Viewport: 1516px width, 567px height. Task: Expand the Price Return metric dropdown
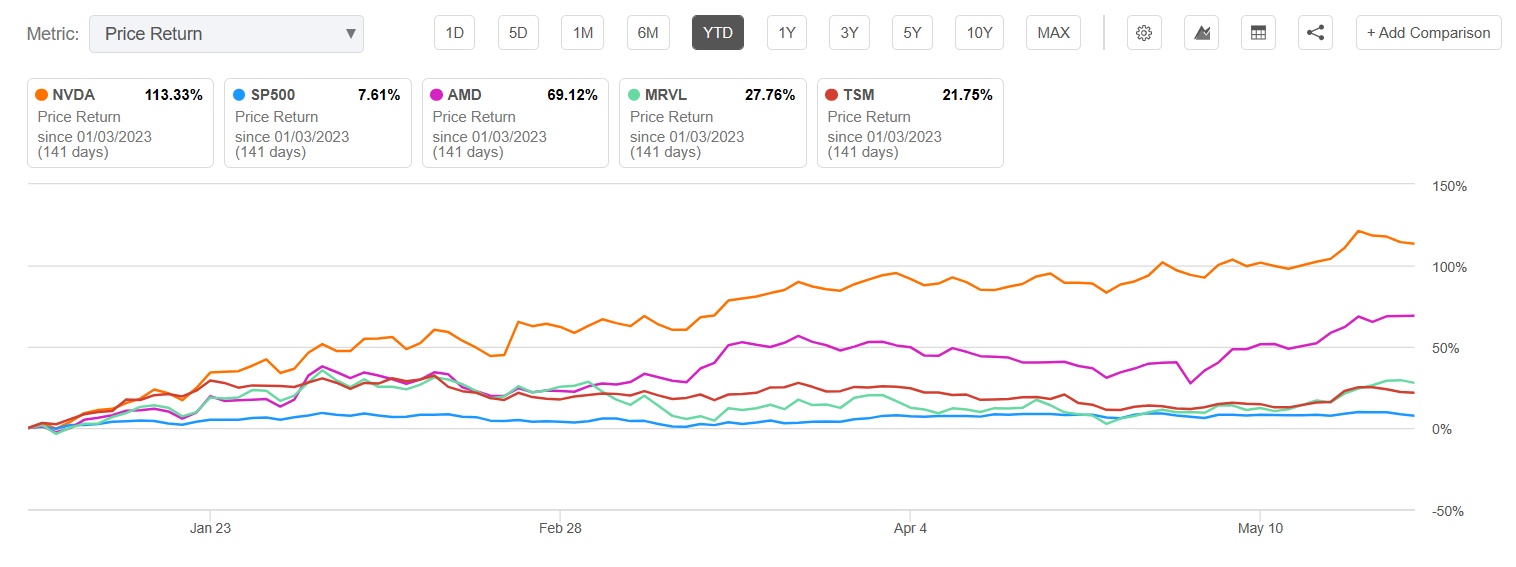(x=226, y=34)
